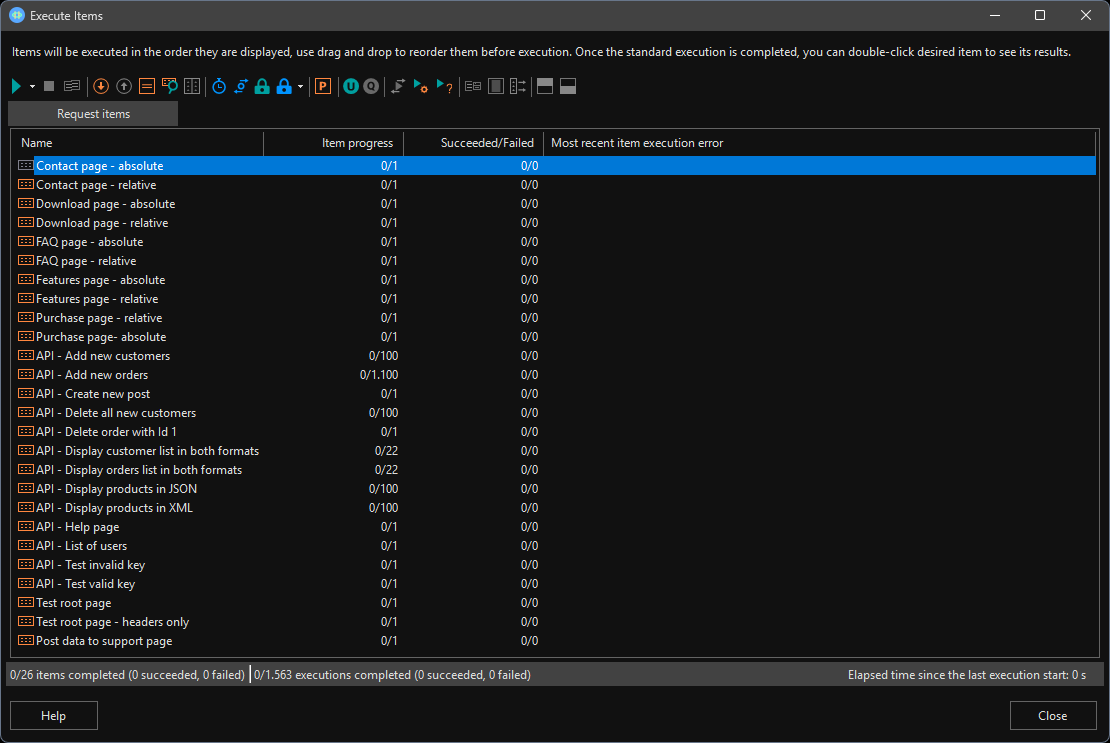Select the gray Q circle icon

point(370,86)
